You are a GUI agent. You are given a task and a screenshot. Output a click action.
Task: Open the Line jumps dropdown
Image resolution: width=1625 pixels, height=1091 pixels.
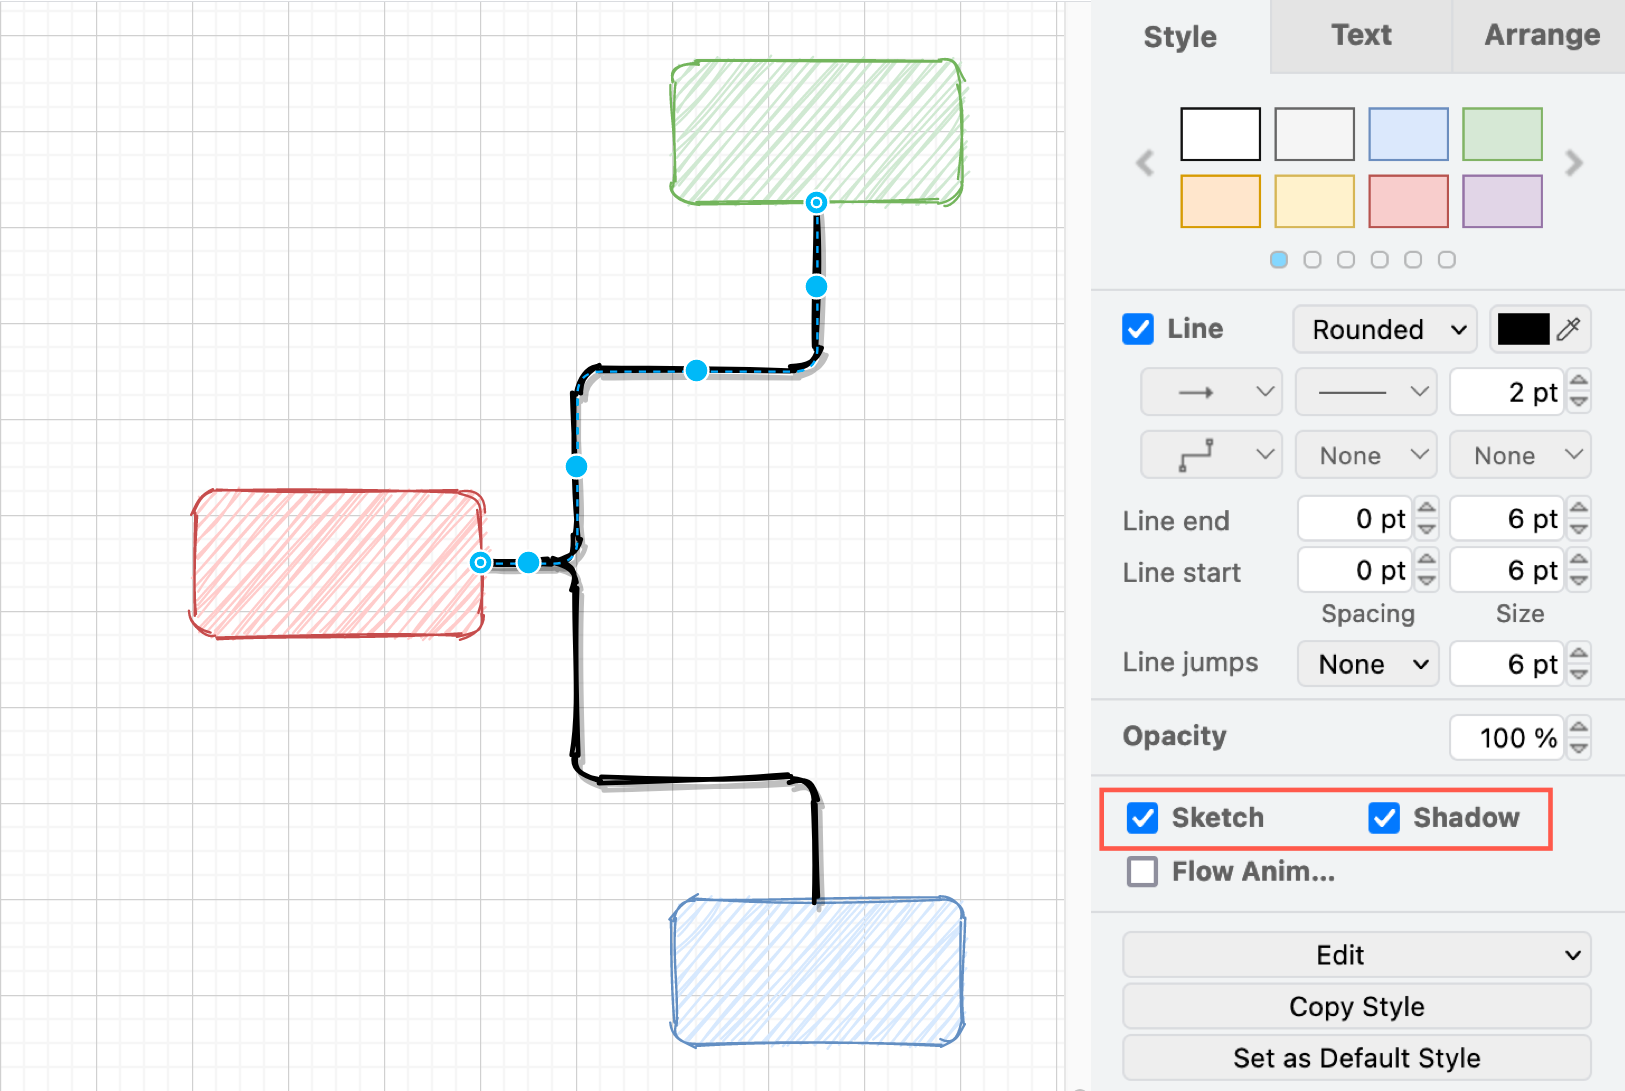1367,663
